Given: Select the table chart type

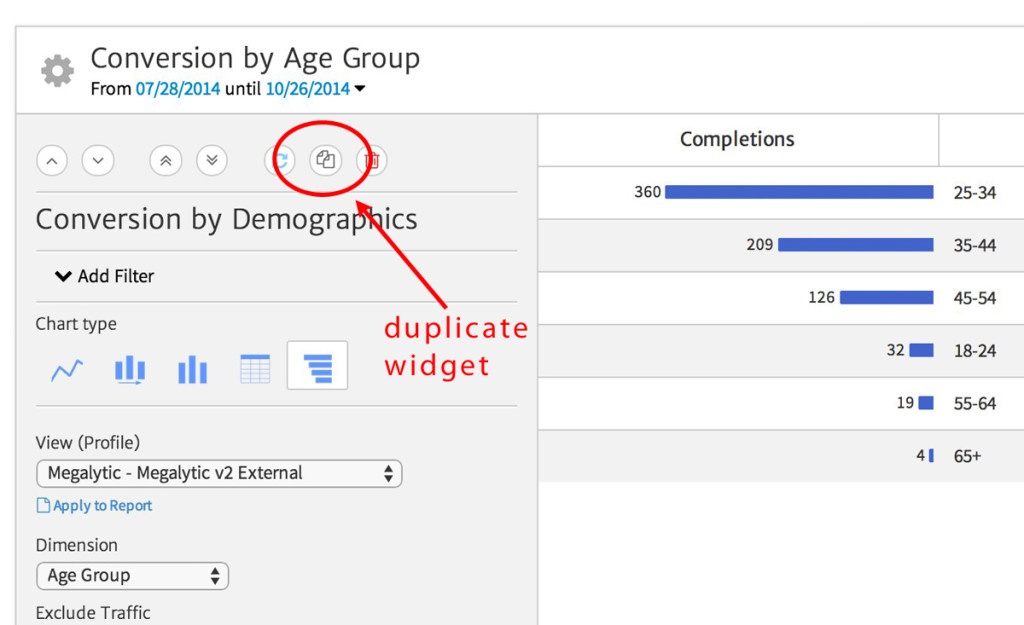Looking at the screenshot, I should click(x=255, y=369).
